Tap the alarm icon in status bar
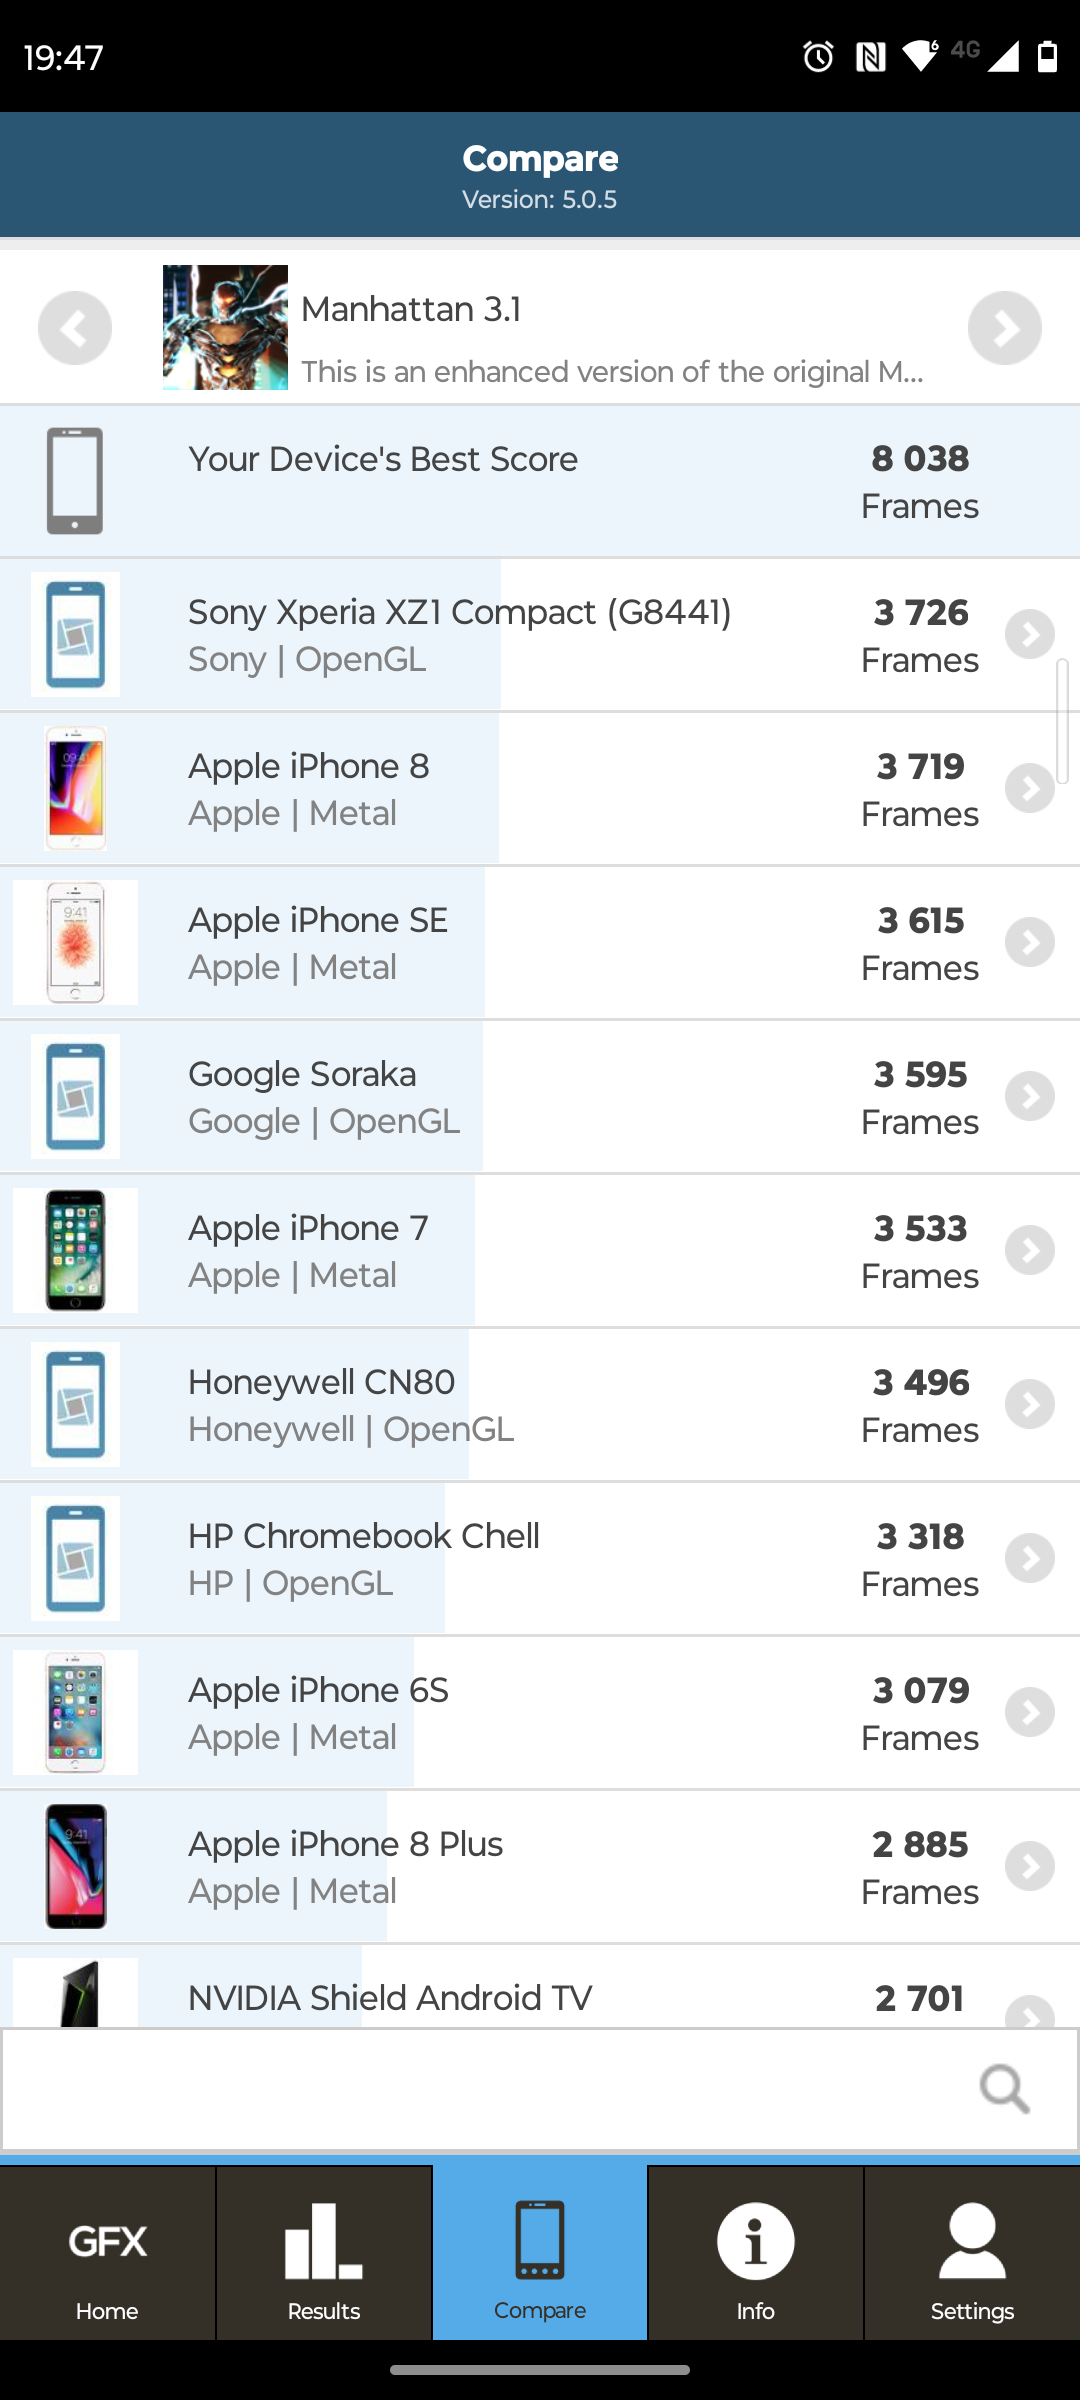The width and height of the screenshot is (1080, 2400). 818,57
